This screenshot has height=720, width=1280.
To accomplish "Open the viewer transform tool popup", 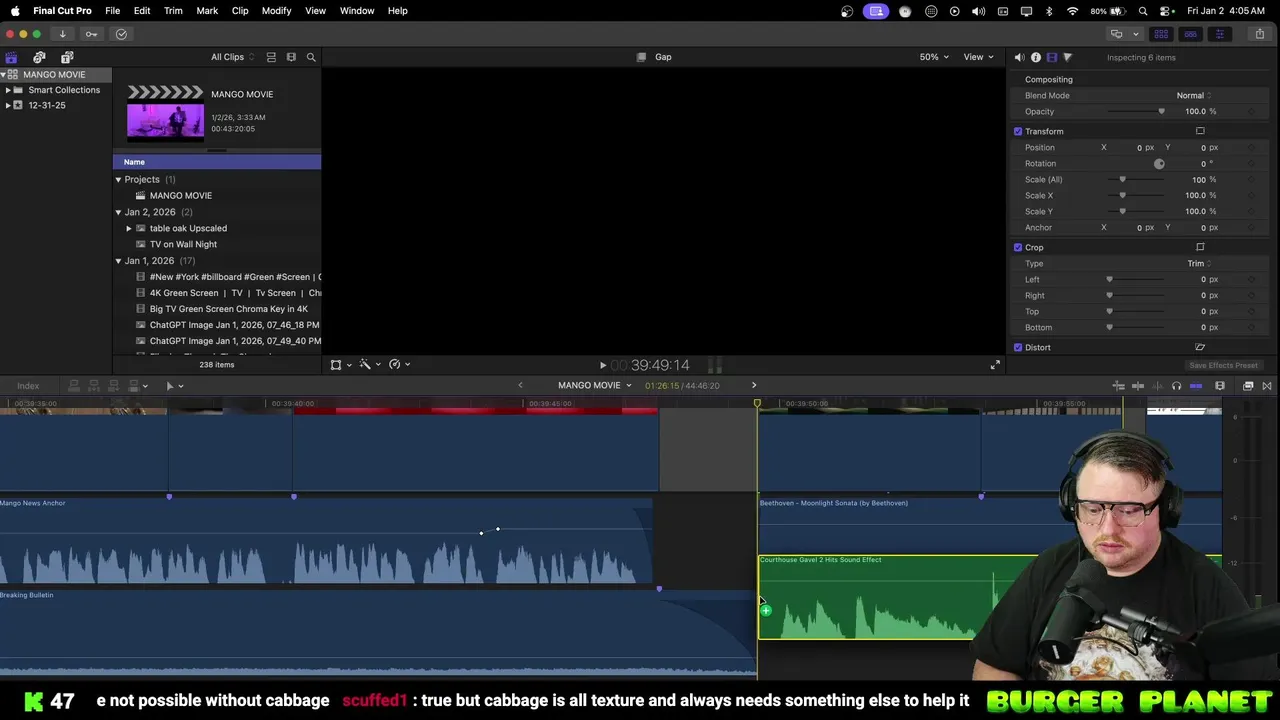I will (x=340, y=365).
